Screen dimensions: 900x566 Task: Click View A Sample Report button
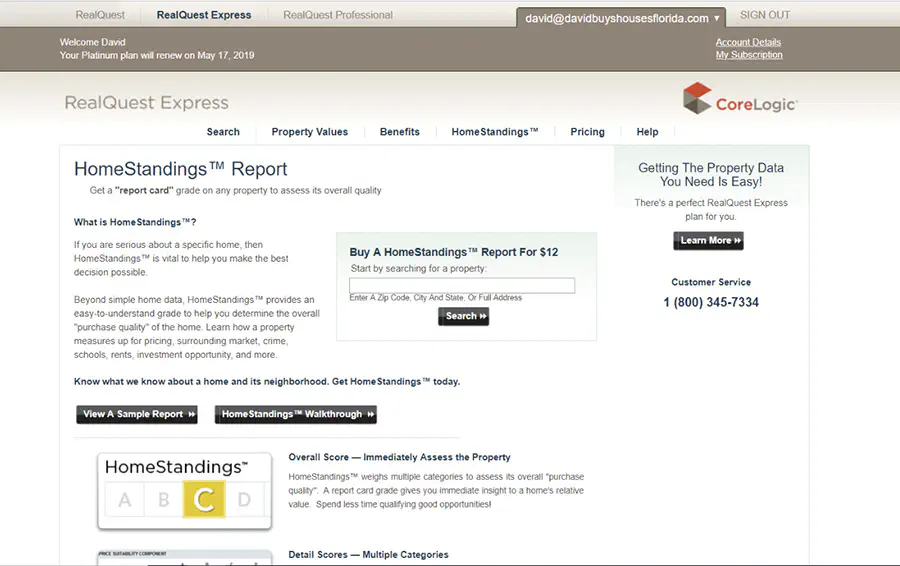coord(136,414)
